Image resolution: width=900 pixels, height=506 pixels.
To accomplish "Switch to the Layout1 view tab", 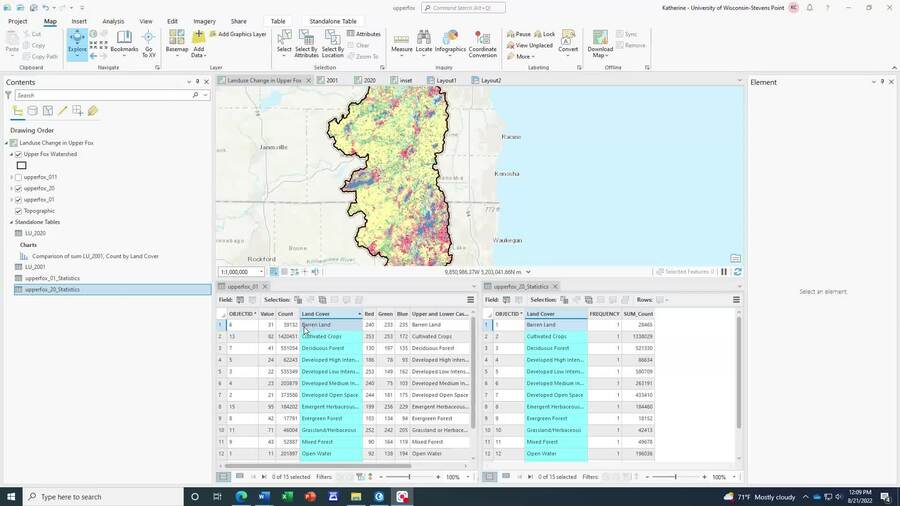I will click(x=442, y=80).
